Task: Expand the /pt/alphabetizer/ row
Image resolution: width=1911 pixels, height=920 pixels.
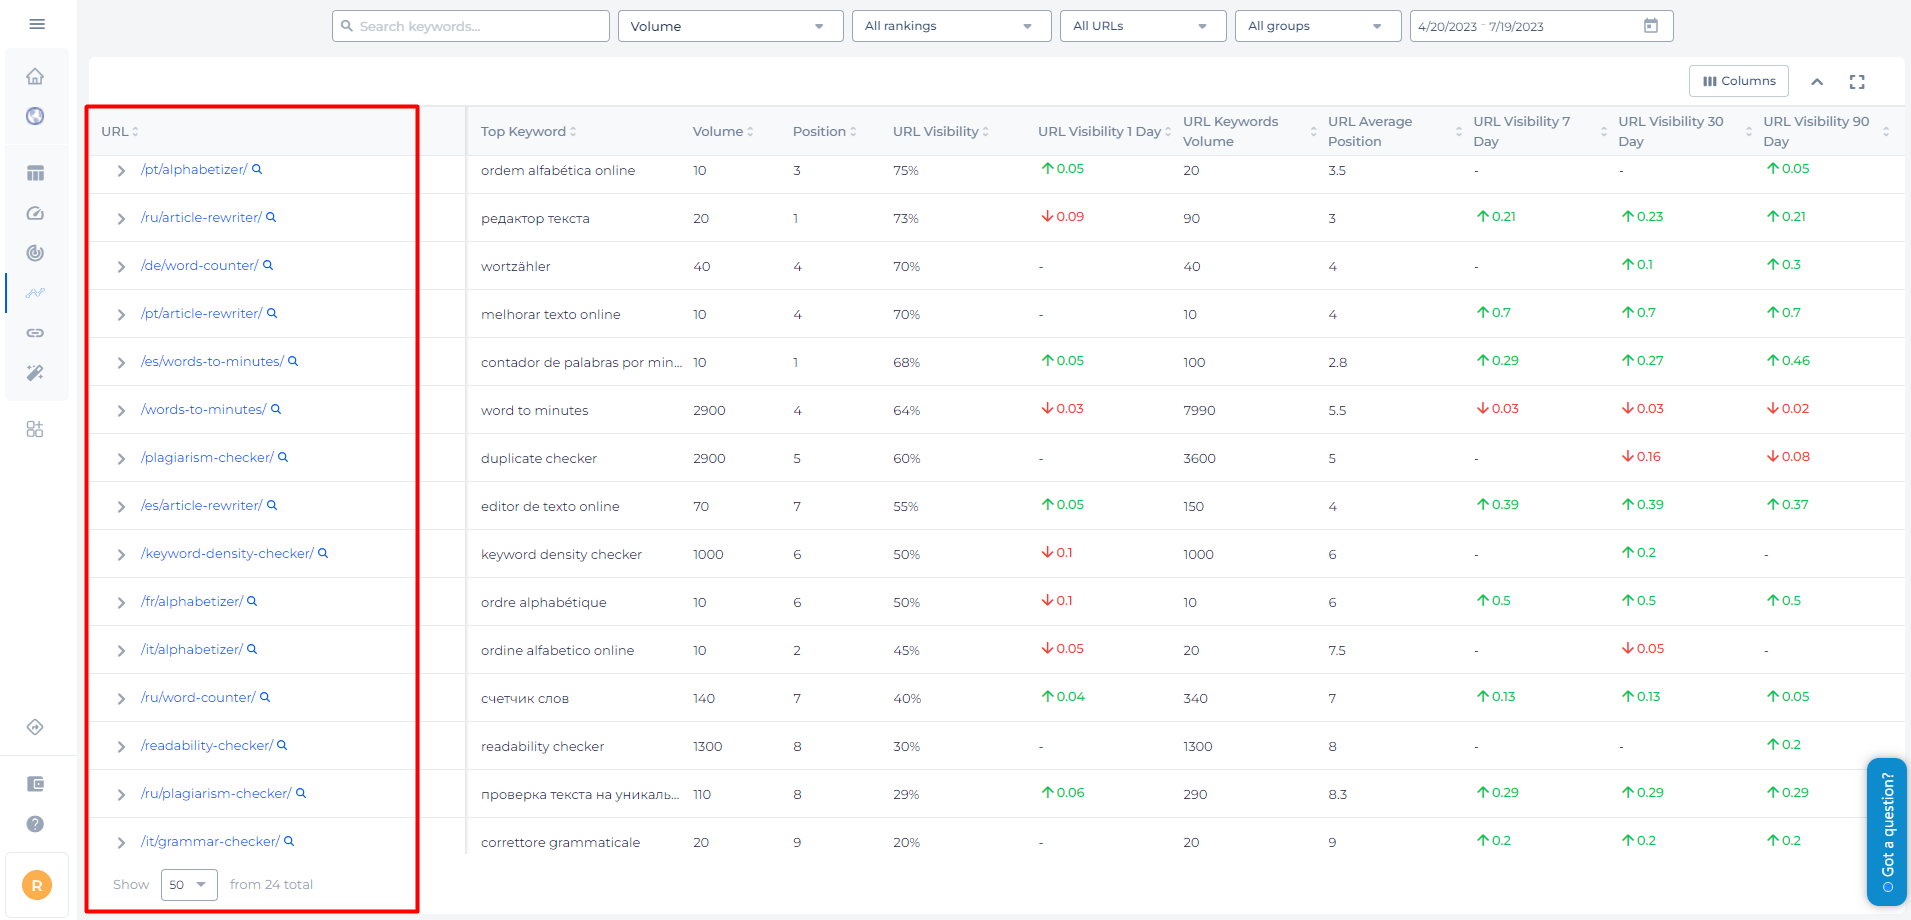Action: point(121,171)
